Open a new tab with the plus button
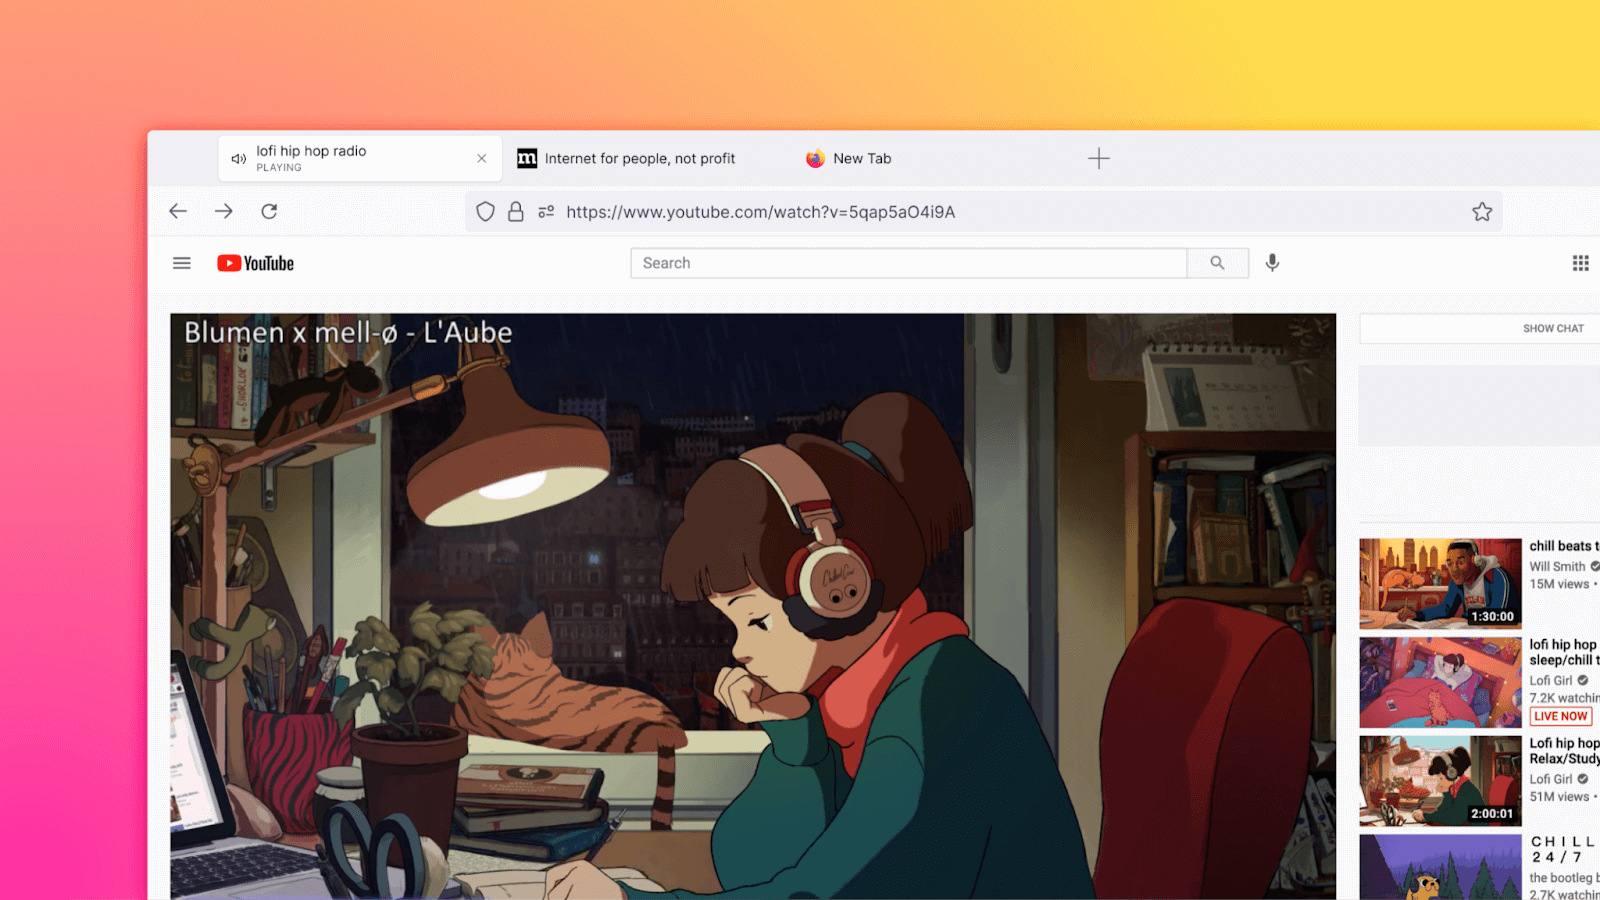 pyautogui.click(x=1098, y=158)
